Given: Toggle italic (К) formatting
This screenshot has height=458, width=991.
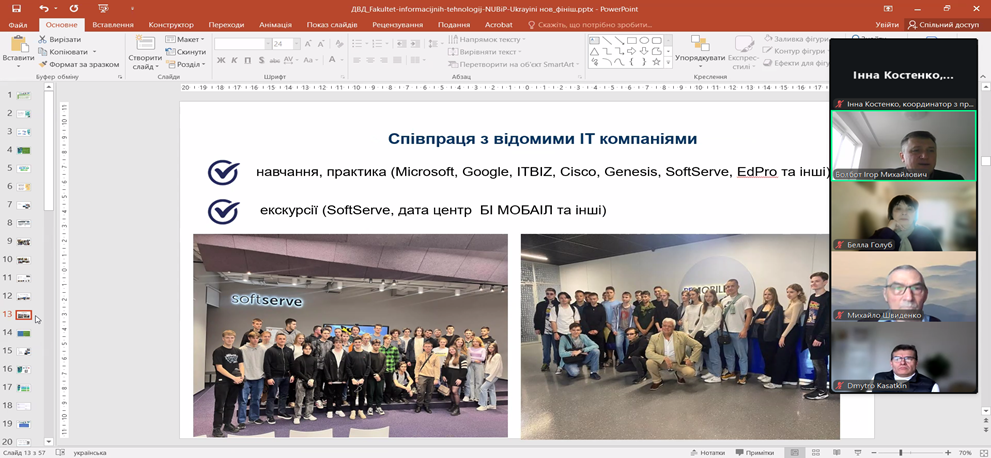Looking at the screenshot, I should pos(234,61).
